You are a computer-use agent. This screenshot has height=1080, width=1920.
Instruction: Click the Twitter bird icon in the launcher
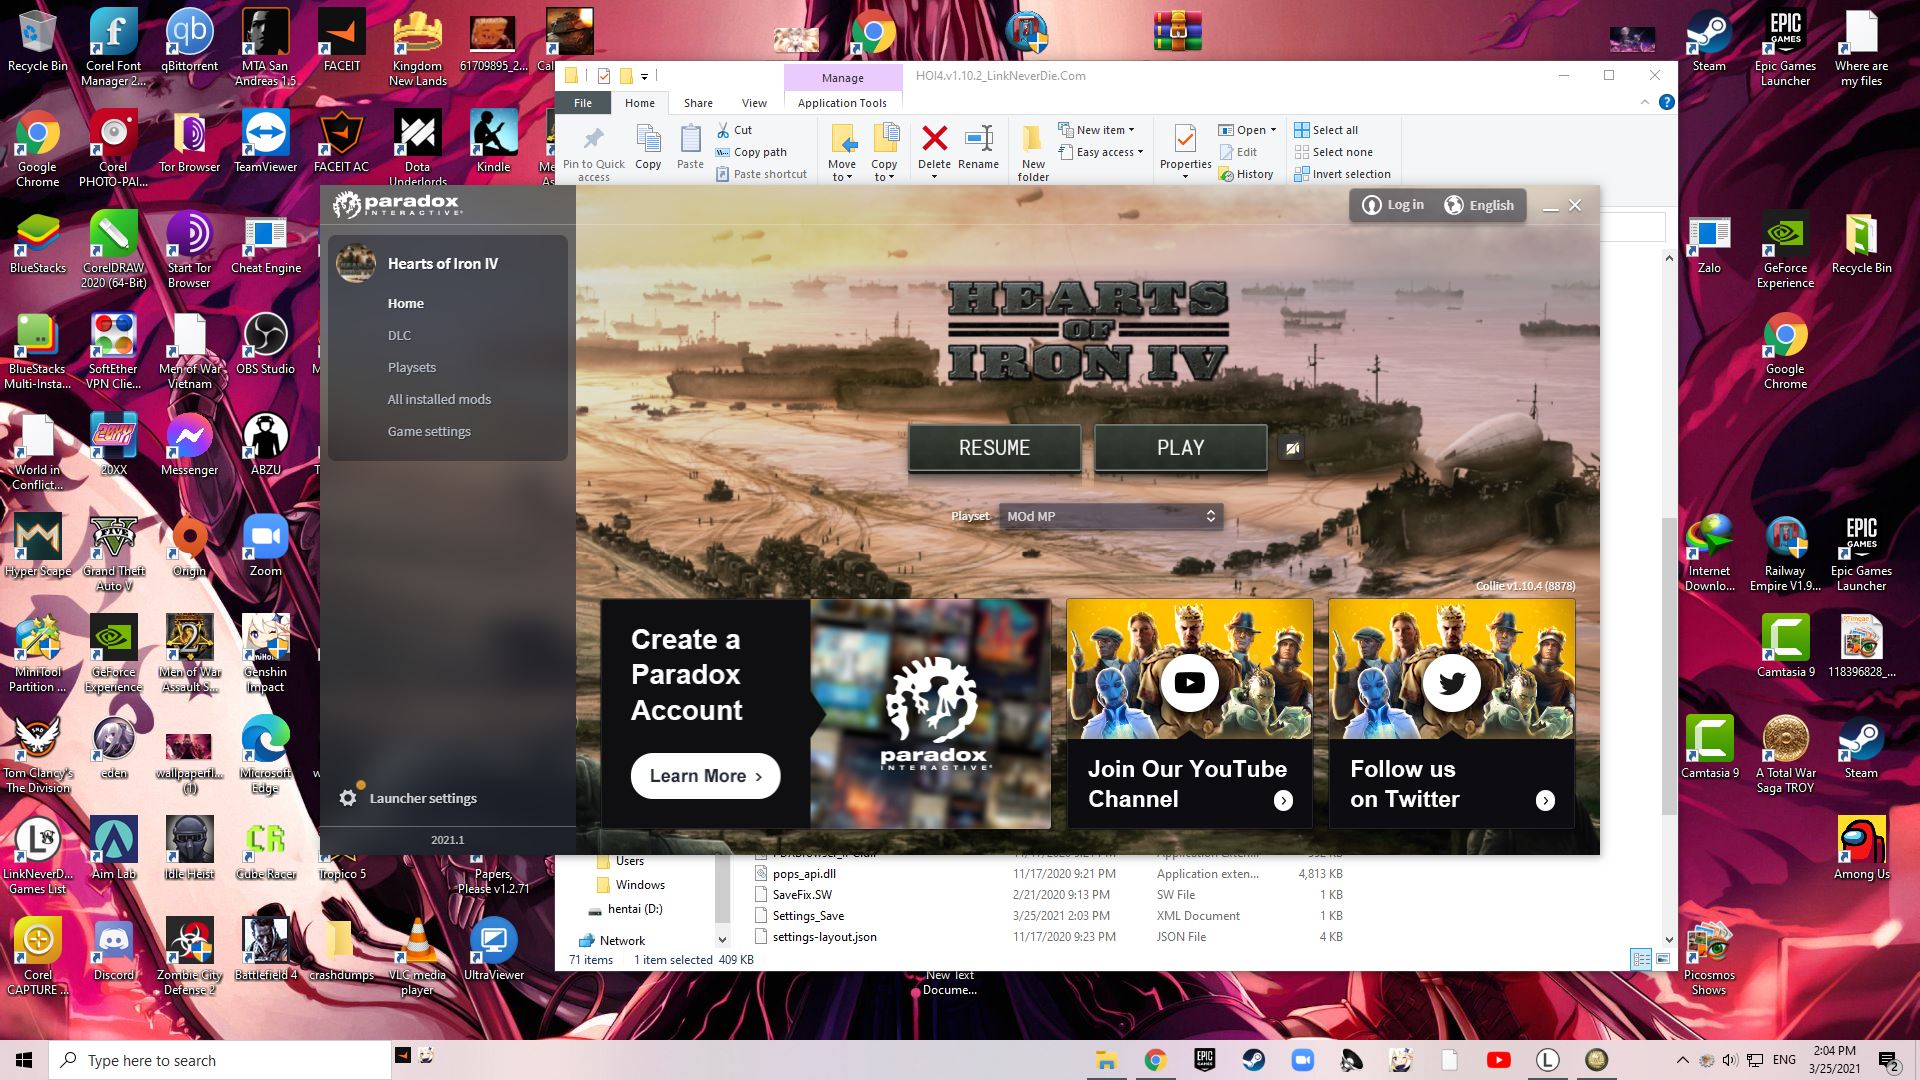coord(1451,682)
